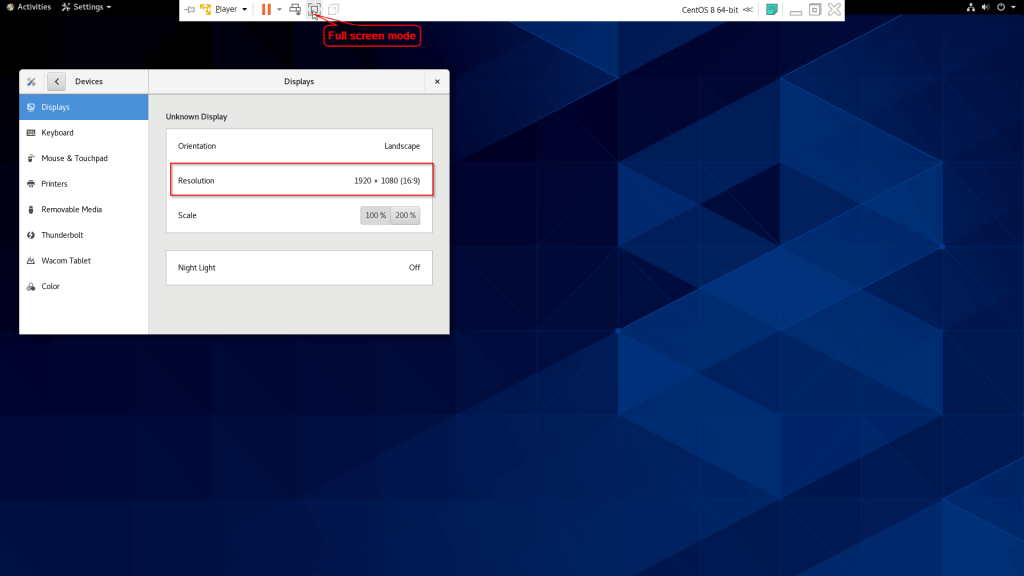
Task: Open Color settings from the sidebar
Action: click(49, 286)
